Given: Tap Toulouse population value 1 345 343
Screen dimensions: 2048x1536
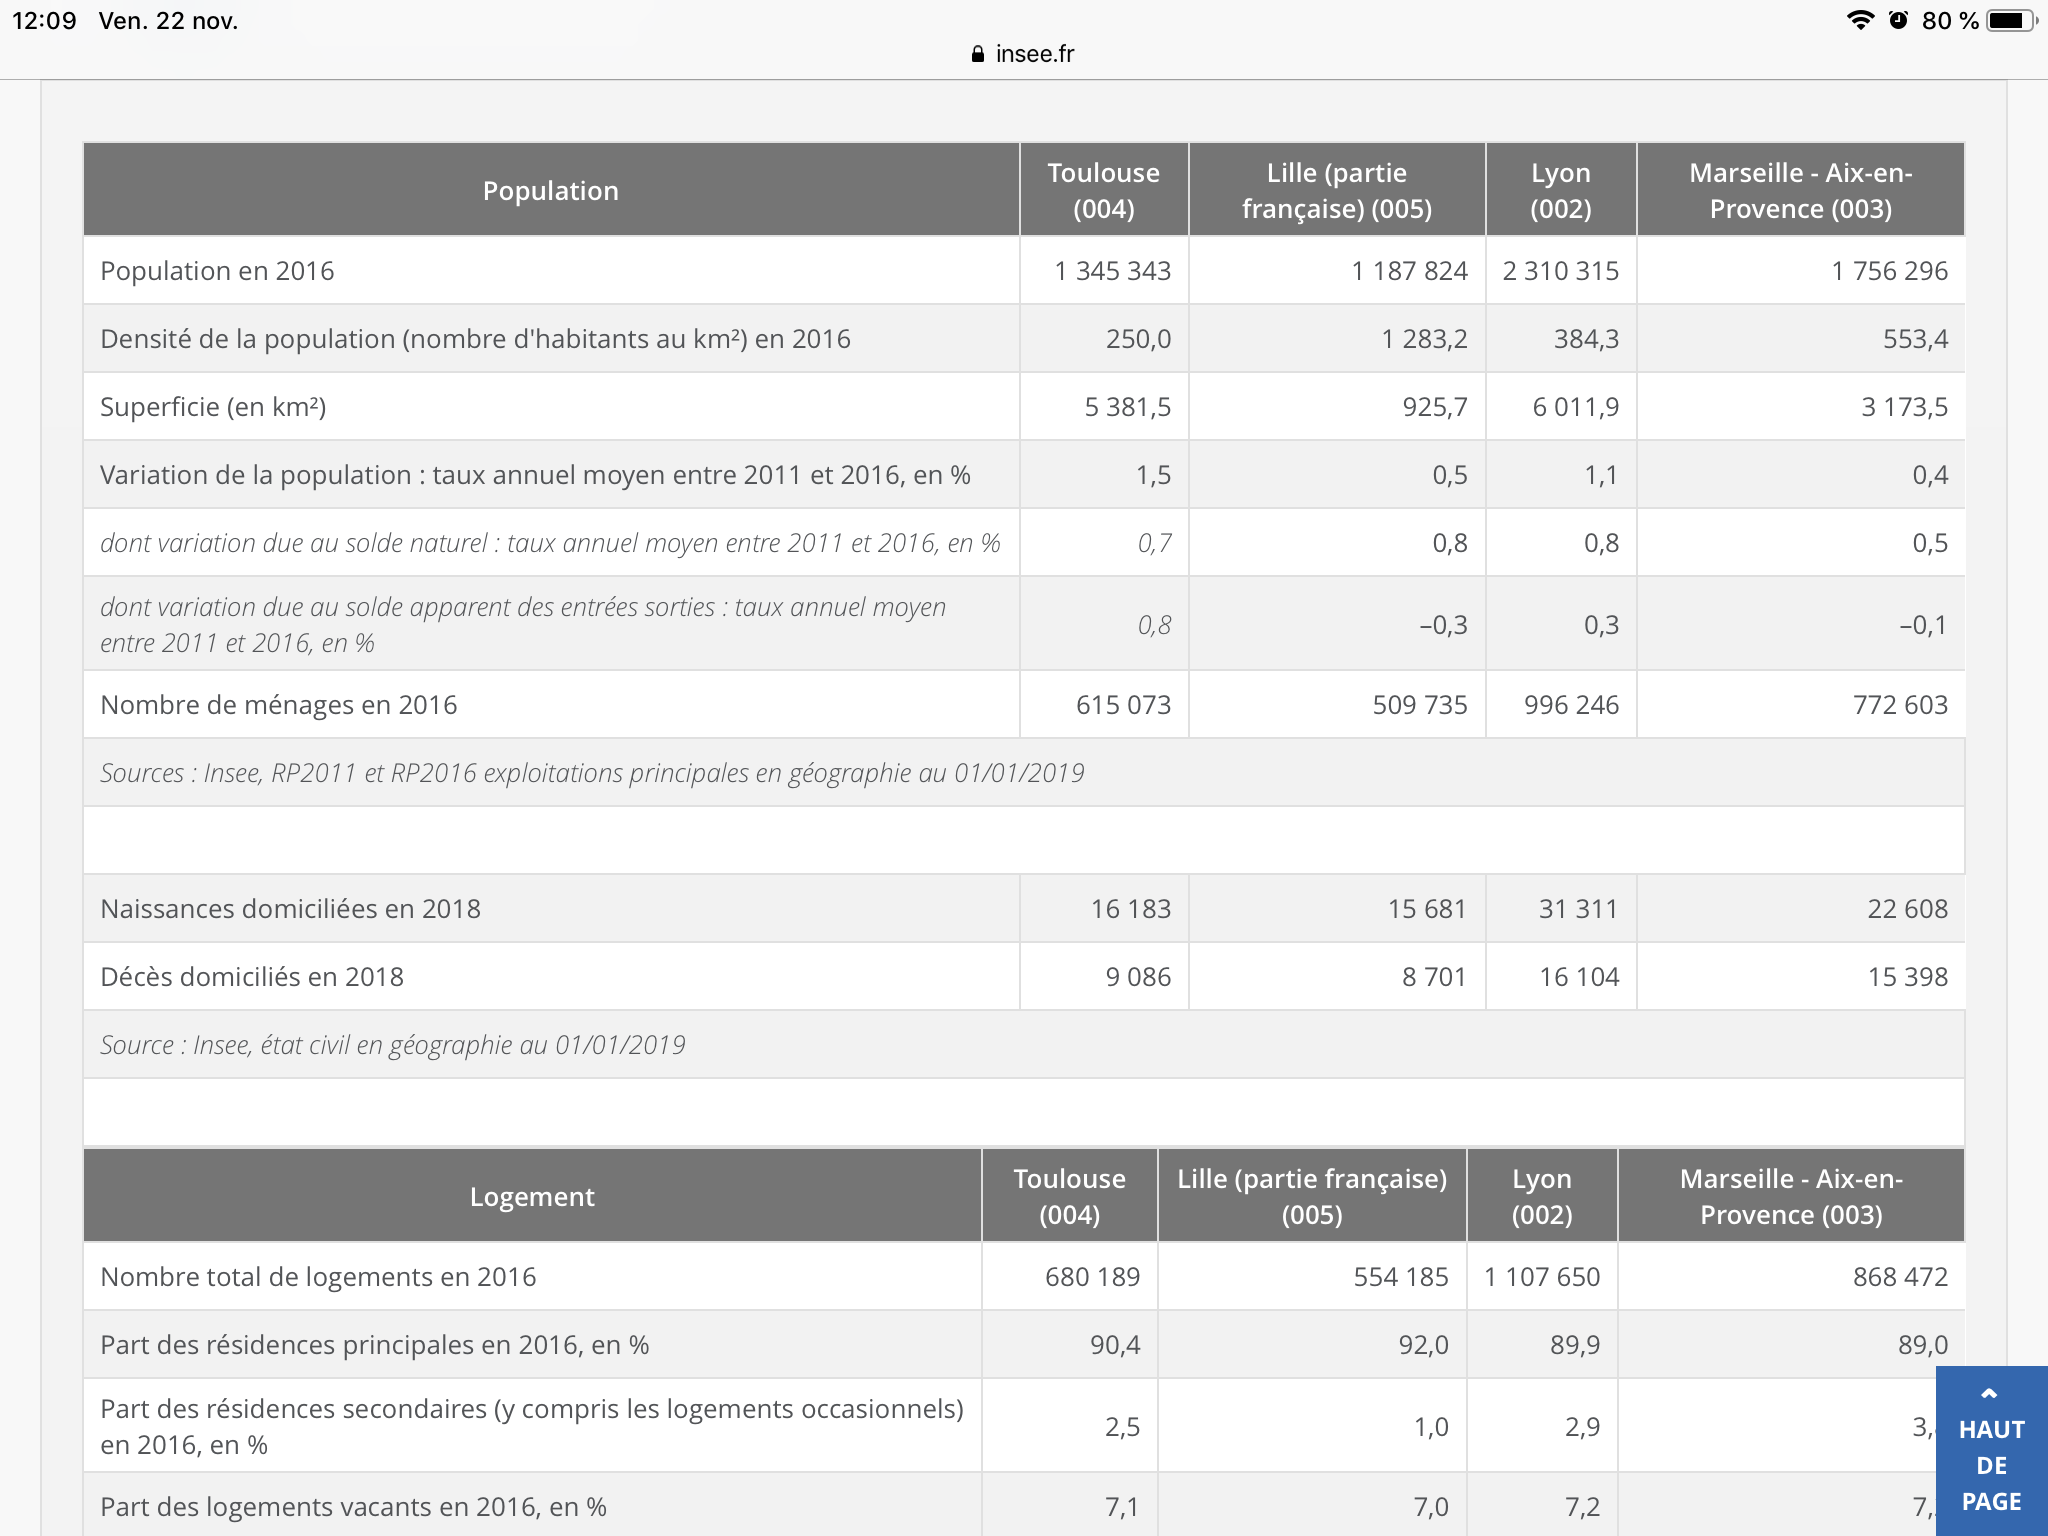Looking at the screenshot, I should pos(1112,271).
